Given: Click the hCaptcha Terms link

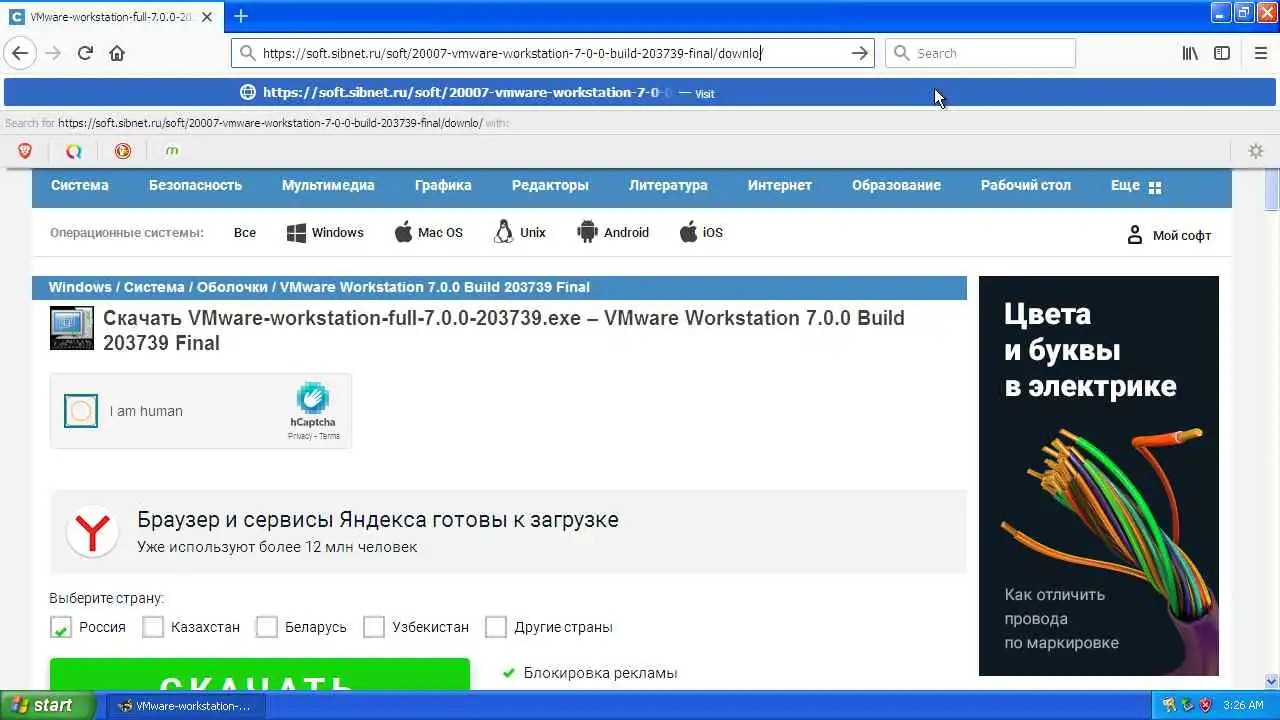Looking at the screenshot, I should coord(329,436).
